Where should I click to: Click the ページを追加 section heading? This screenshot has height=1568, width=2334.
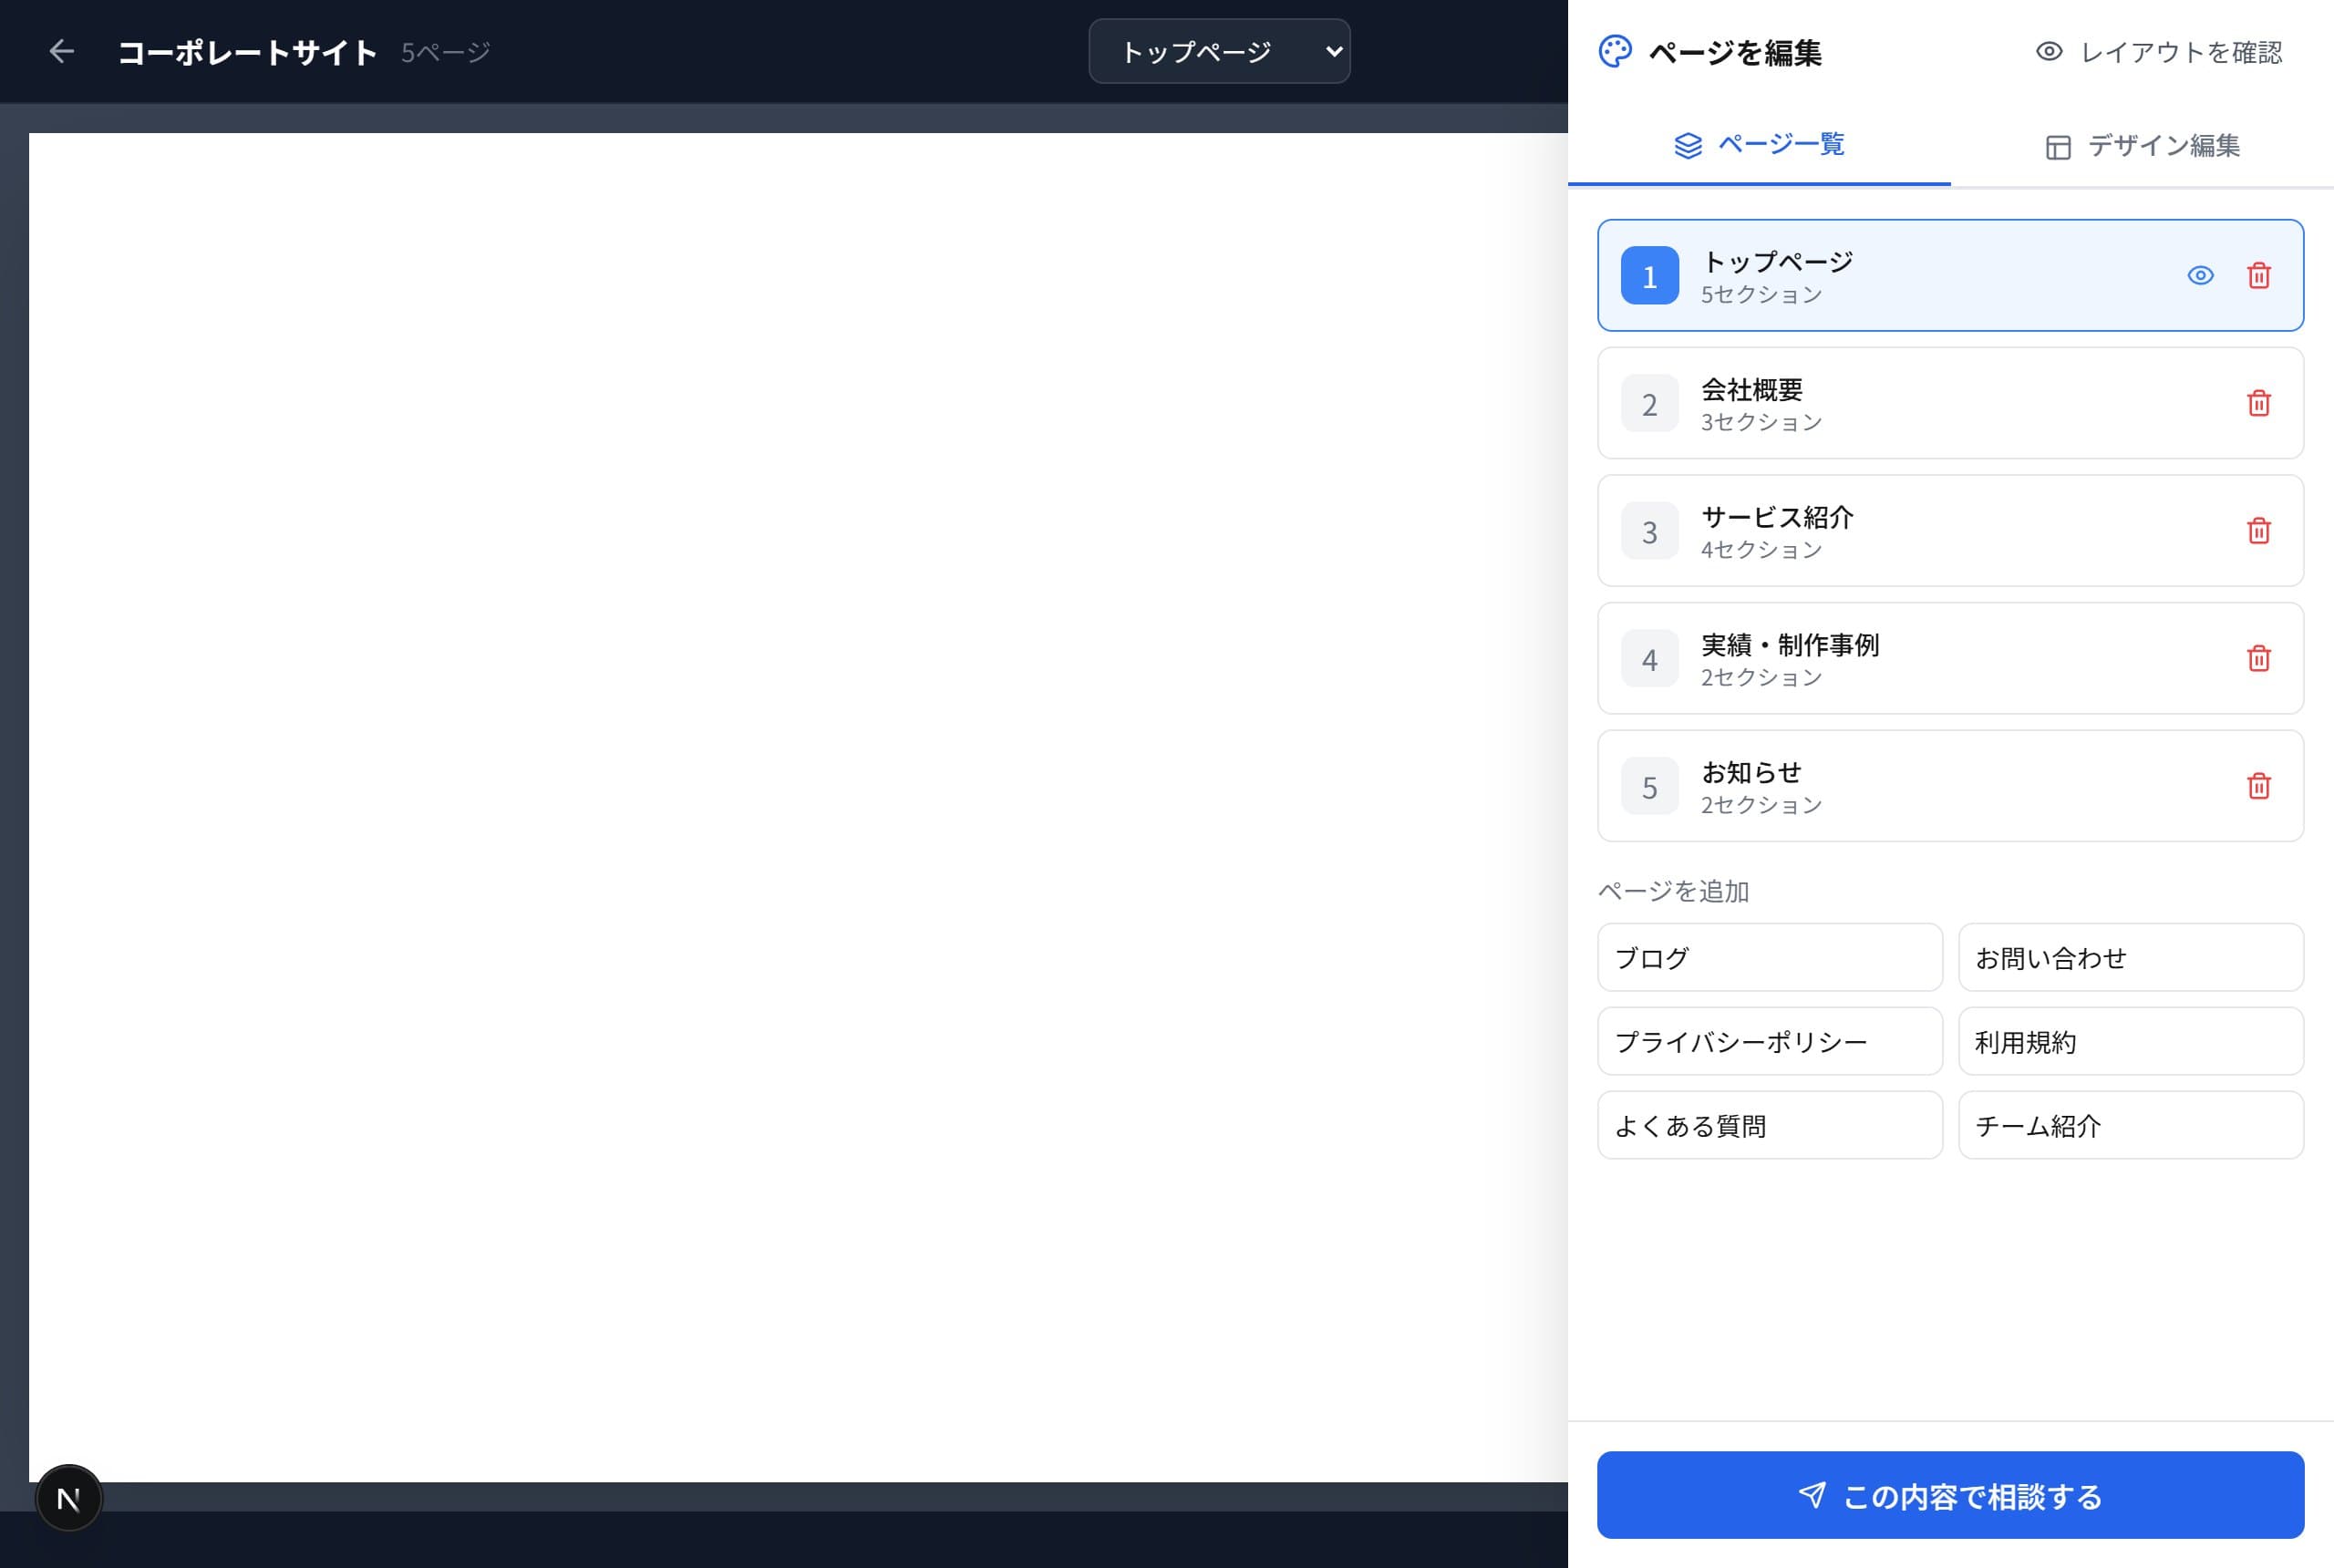coord(1673,891)
